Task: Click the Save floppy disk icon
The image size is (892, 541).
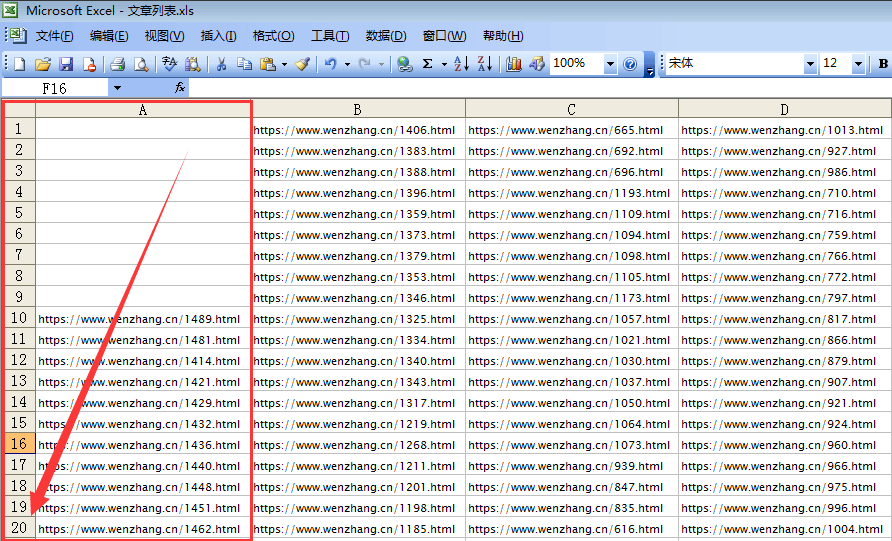Action: pos(66,64)
